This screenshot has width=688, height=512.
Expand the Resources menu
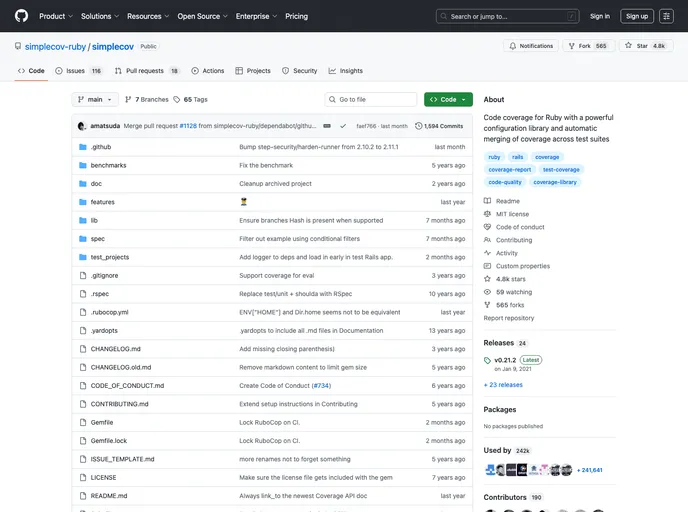click(x=148, y=16)
